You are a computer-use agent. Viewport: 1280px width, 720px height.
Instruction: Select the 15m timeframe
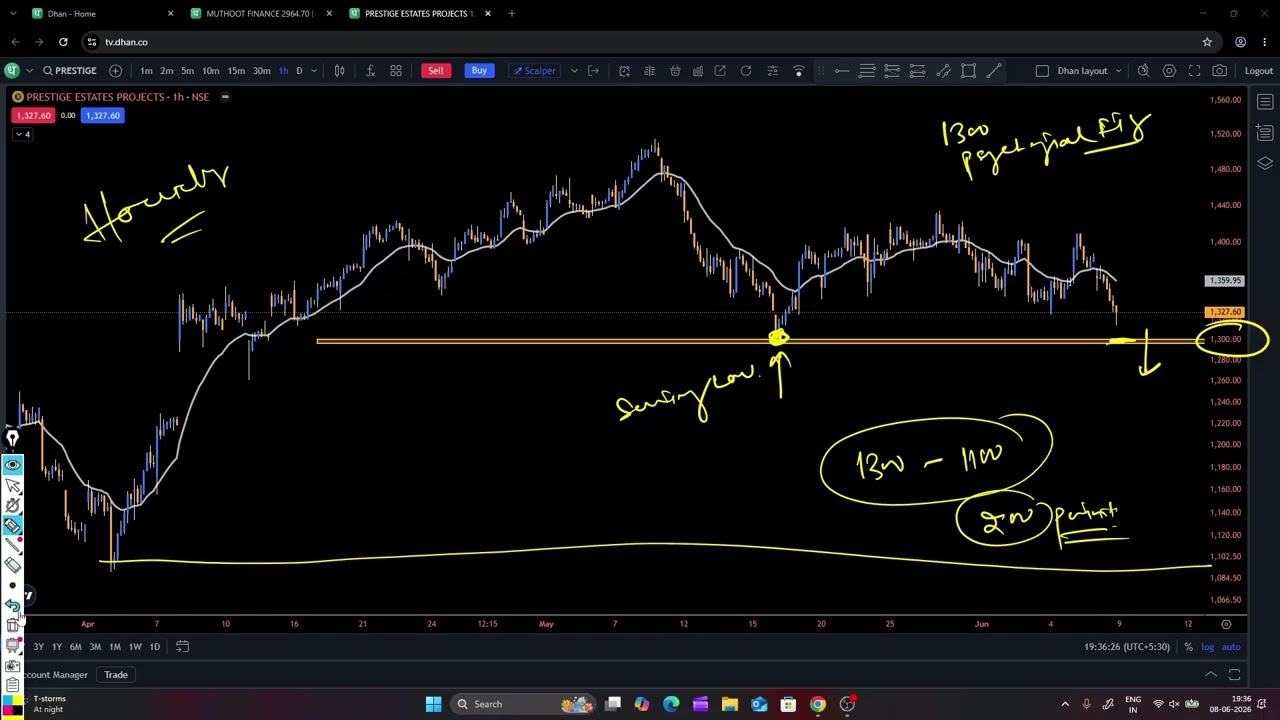236,71
